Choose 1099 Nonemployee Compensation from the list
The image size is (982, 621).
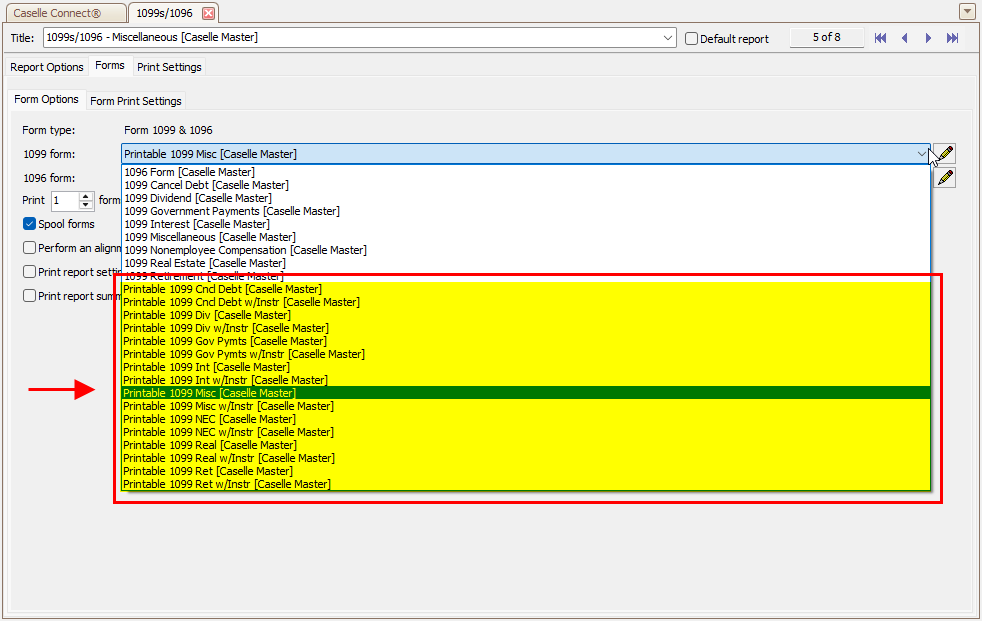click(x=245, y=250)
